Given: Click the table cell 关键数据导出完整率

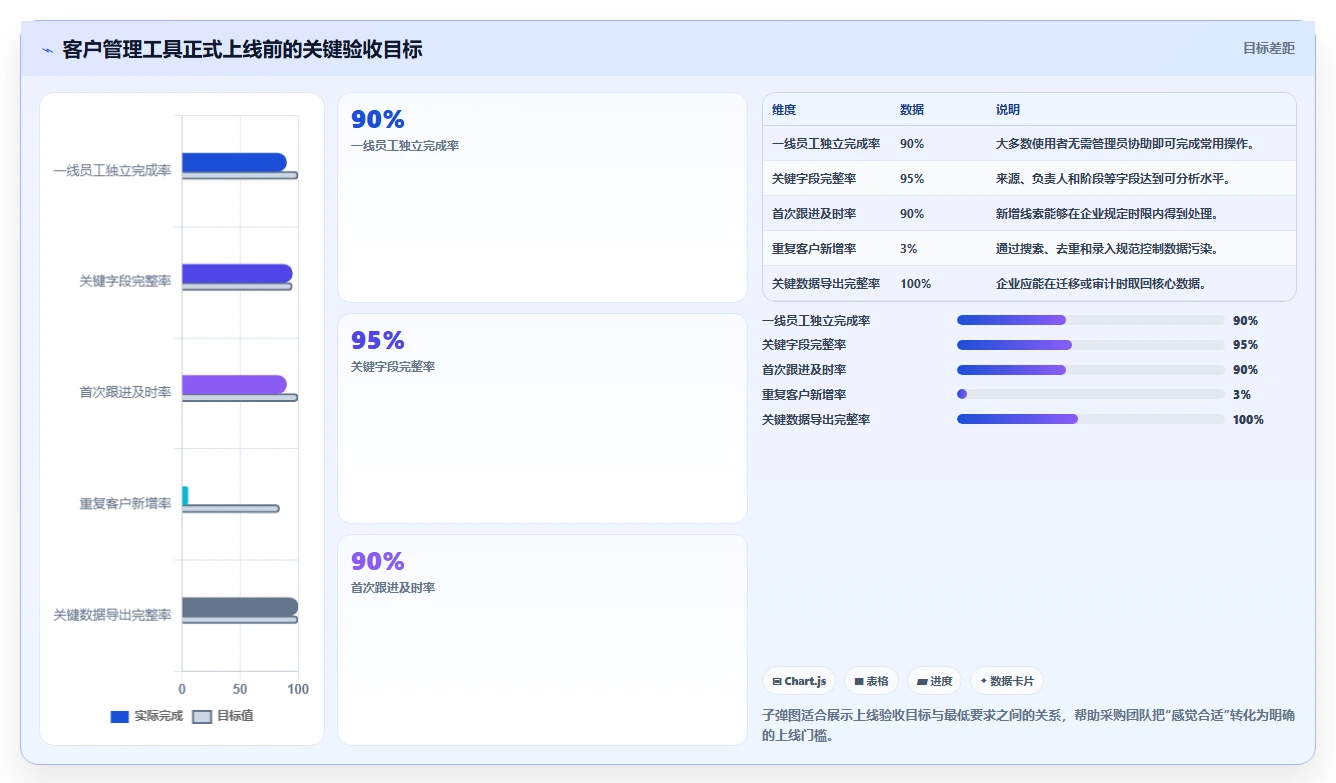Looking at the screenshot, I should [x=826, y=284].
